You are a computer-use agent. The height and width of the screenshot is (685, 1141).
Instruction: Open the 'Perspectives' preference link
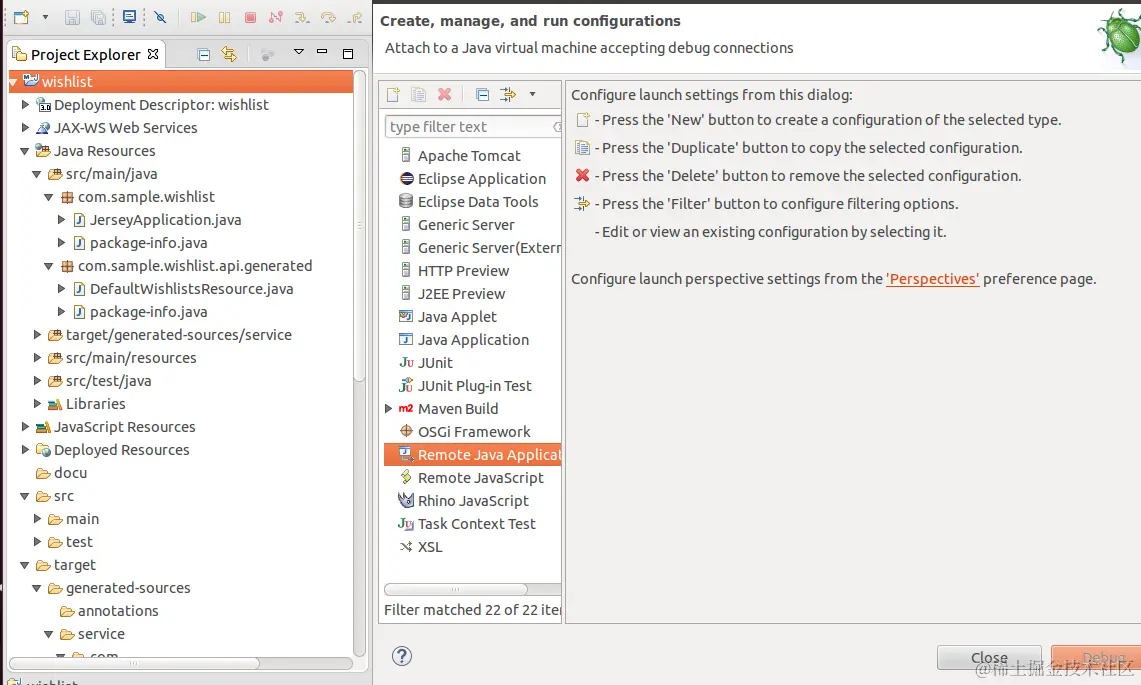(932, 279)
